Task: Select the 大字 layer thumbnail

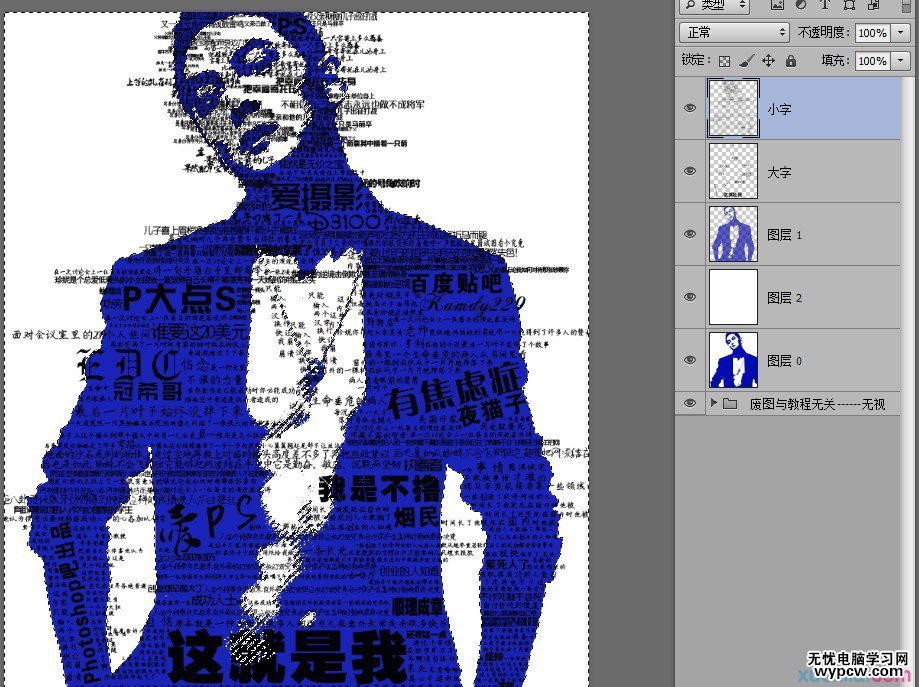Action: (x=733, y=171)
